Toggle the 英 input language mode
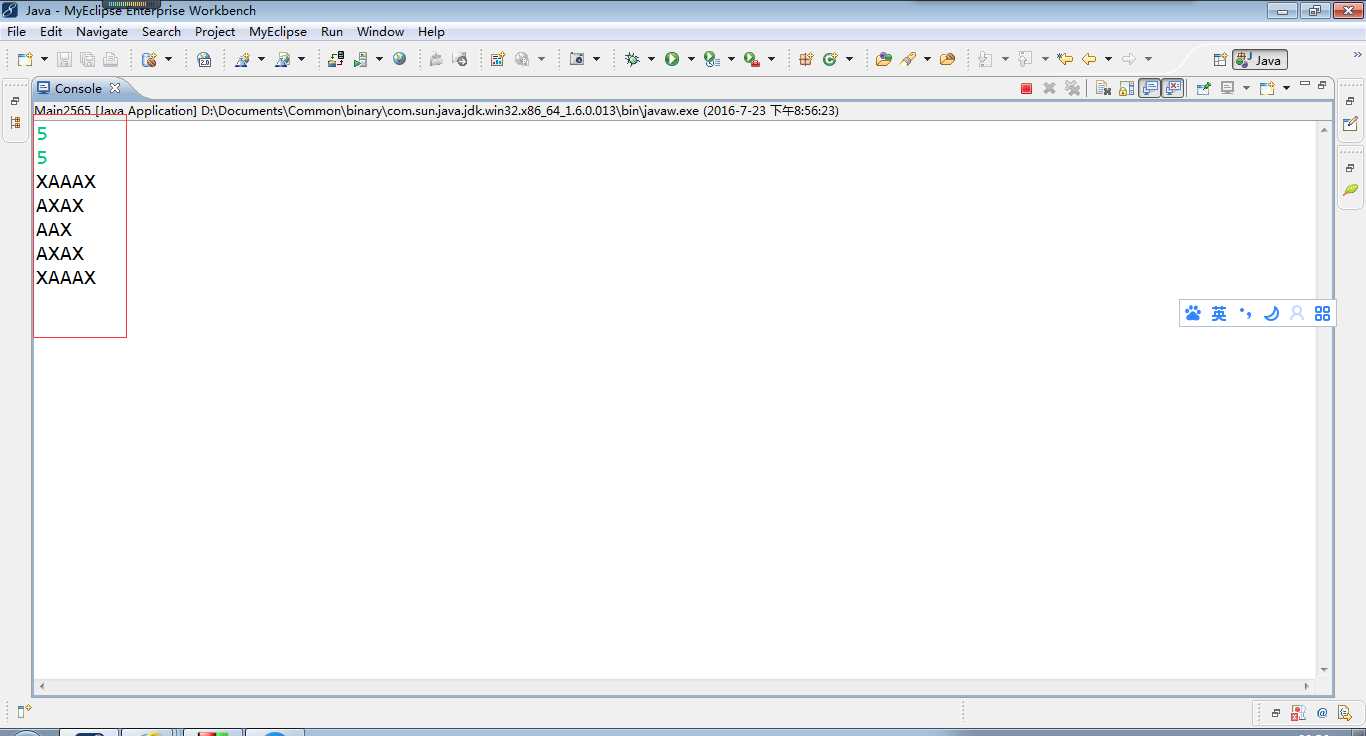This screenshot has width=1366, height=736. click(x=1219, y=314)
